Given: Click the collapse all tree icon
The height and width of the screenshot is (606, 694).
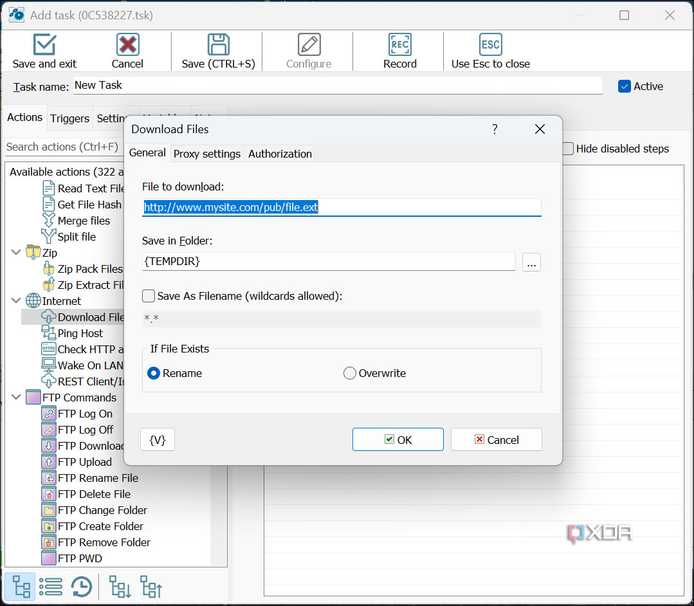Looking at the screenshot, I should 151,587.
